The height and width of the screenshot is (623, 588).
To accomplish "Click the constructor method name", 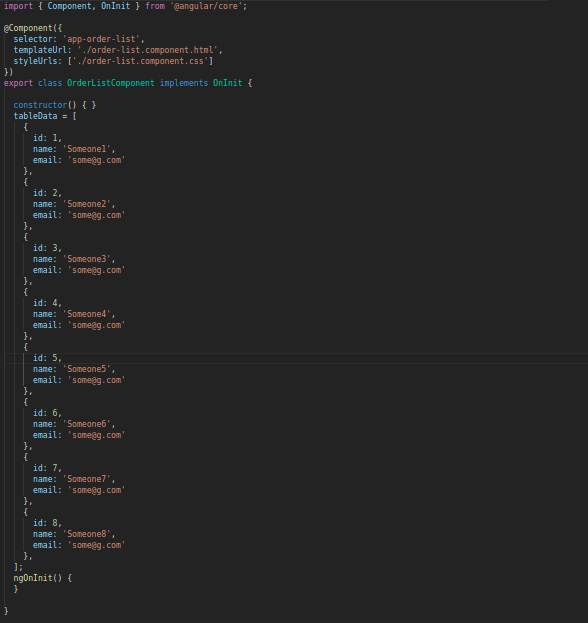I will point(40,105).
